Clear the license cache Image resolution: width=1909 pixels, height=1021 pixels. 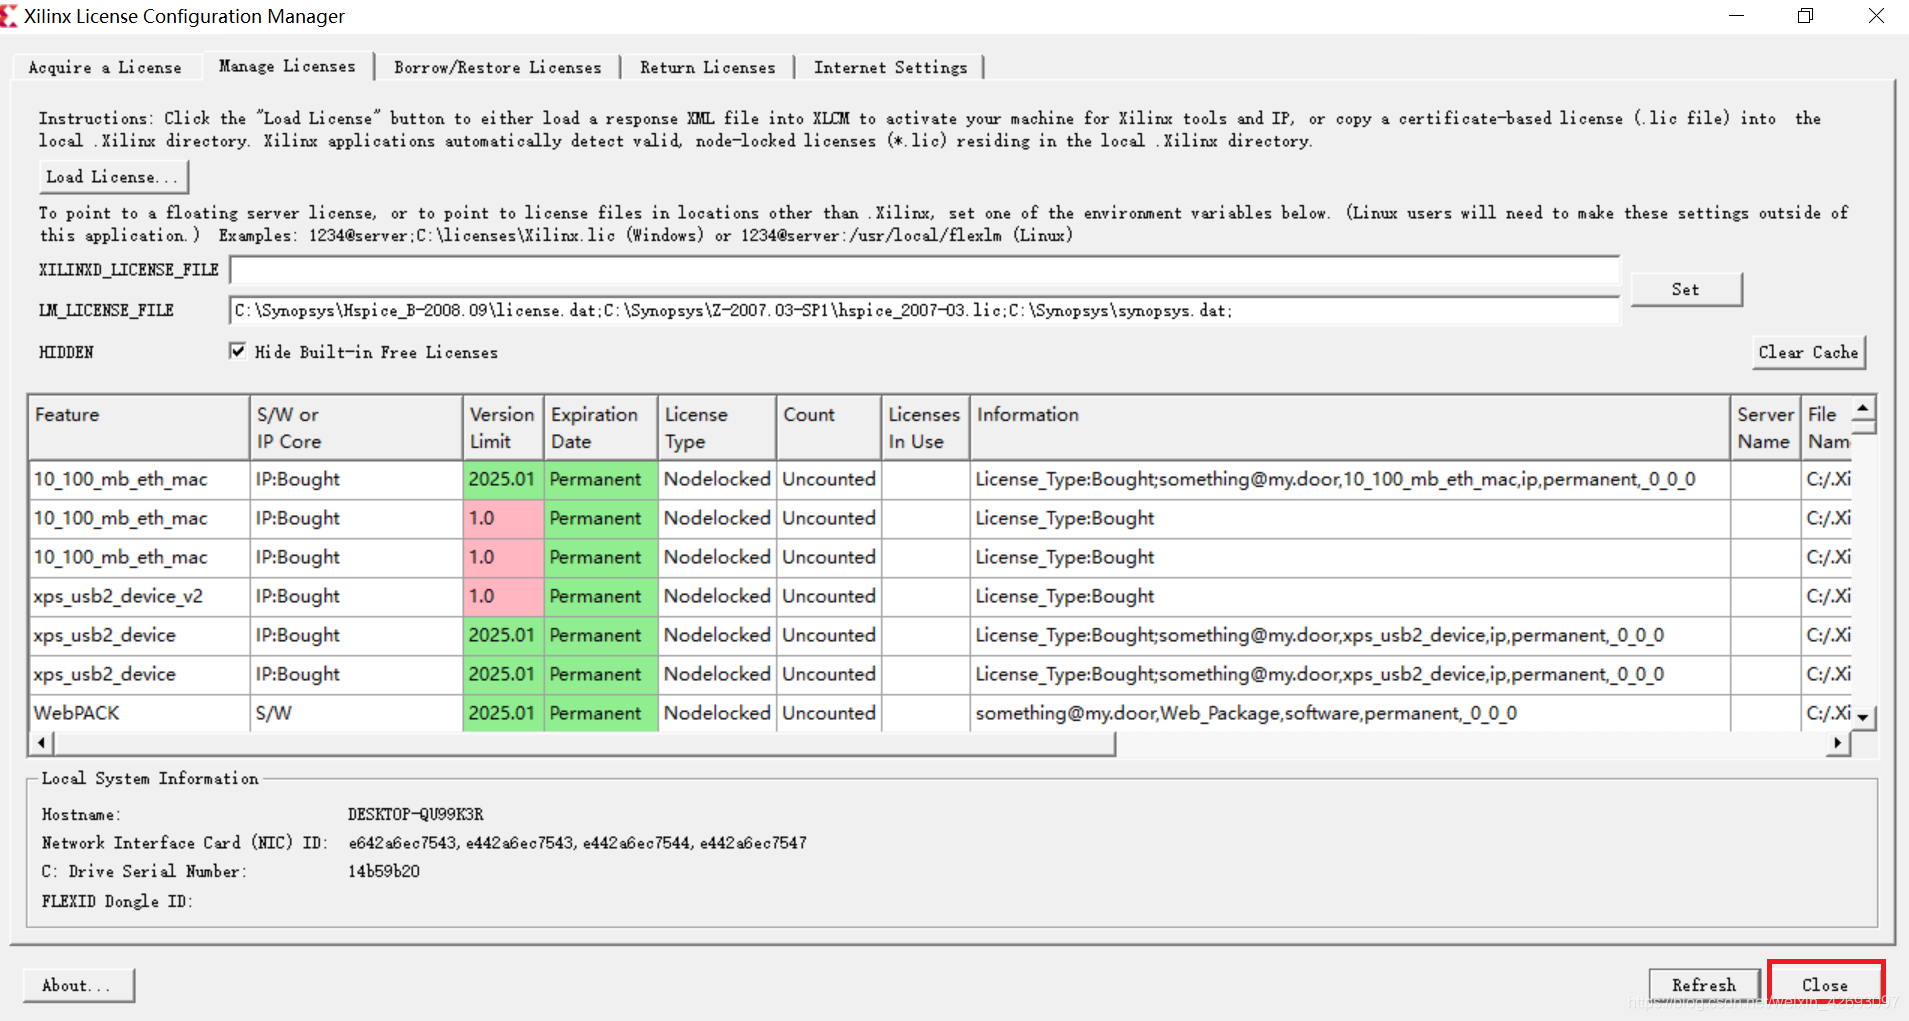point(1808,352)
